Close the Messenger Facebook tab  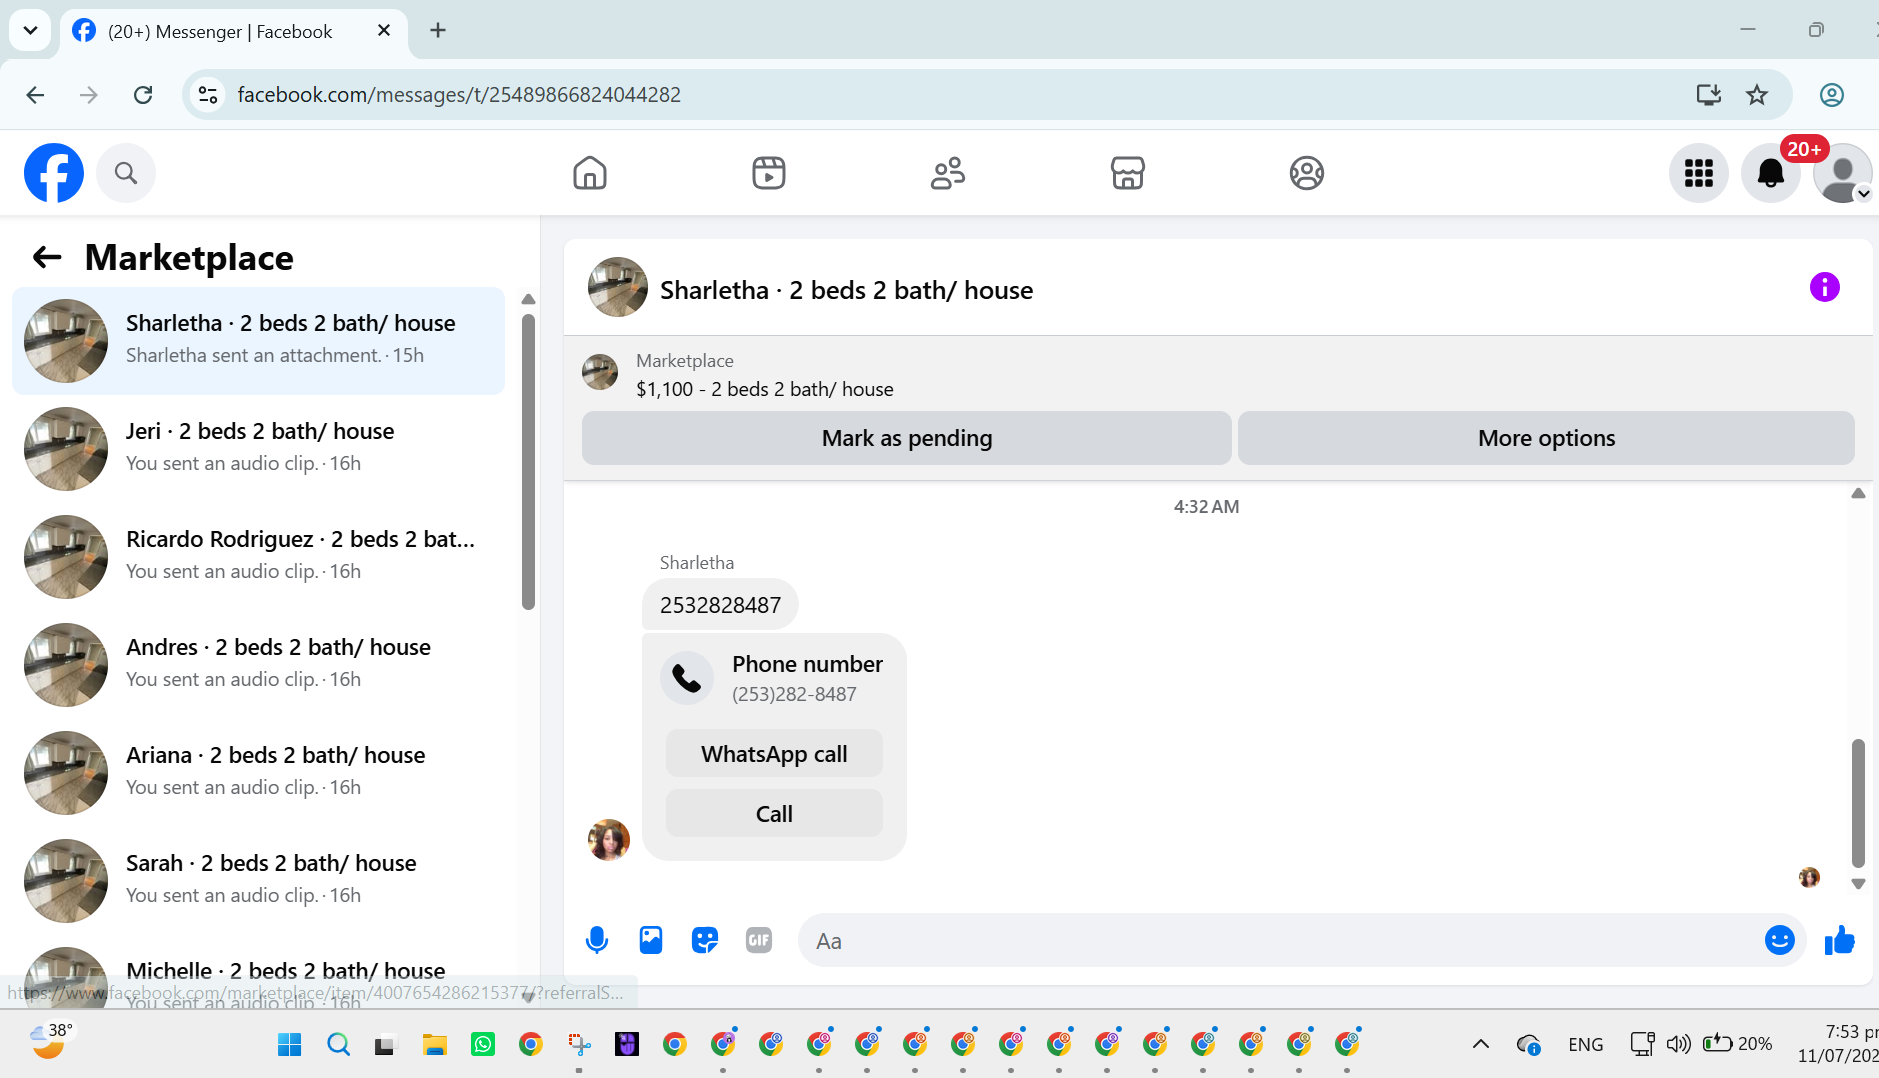(x=383, y=31)
